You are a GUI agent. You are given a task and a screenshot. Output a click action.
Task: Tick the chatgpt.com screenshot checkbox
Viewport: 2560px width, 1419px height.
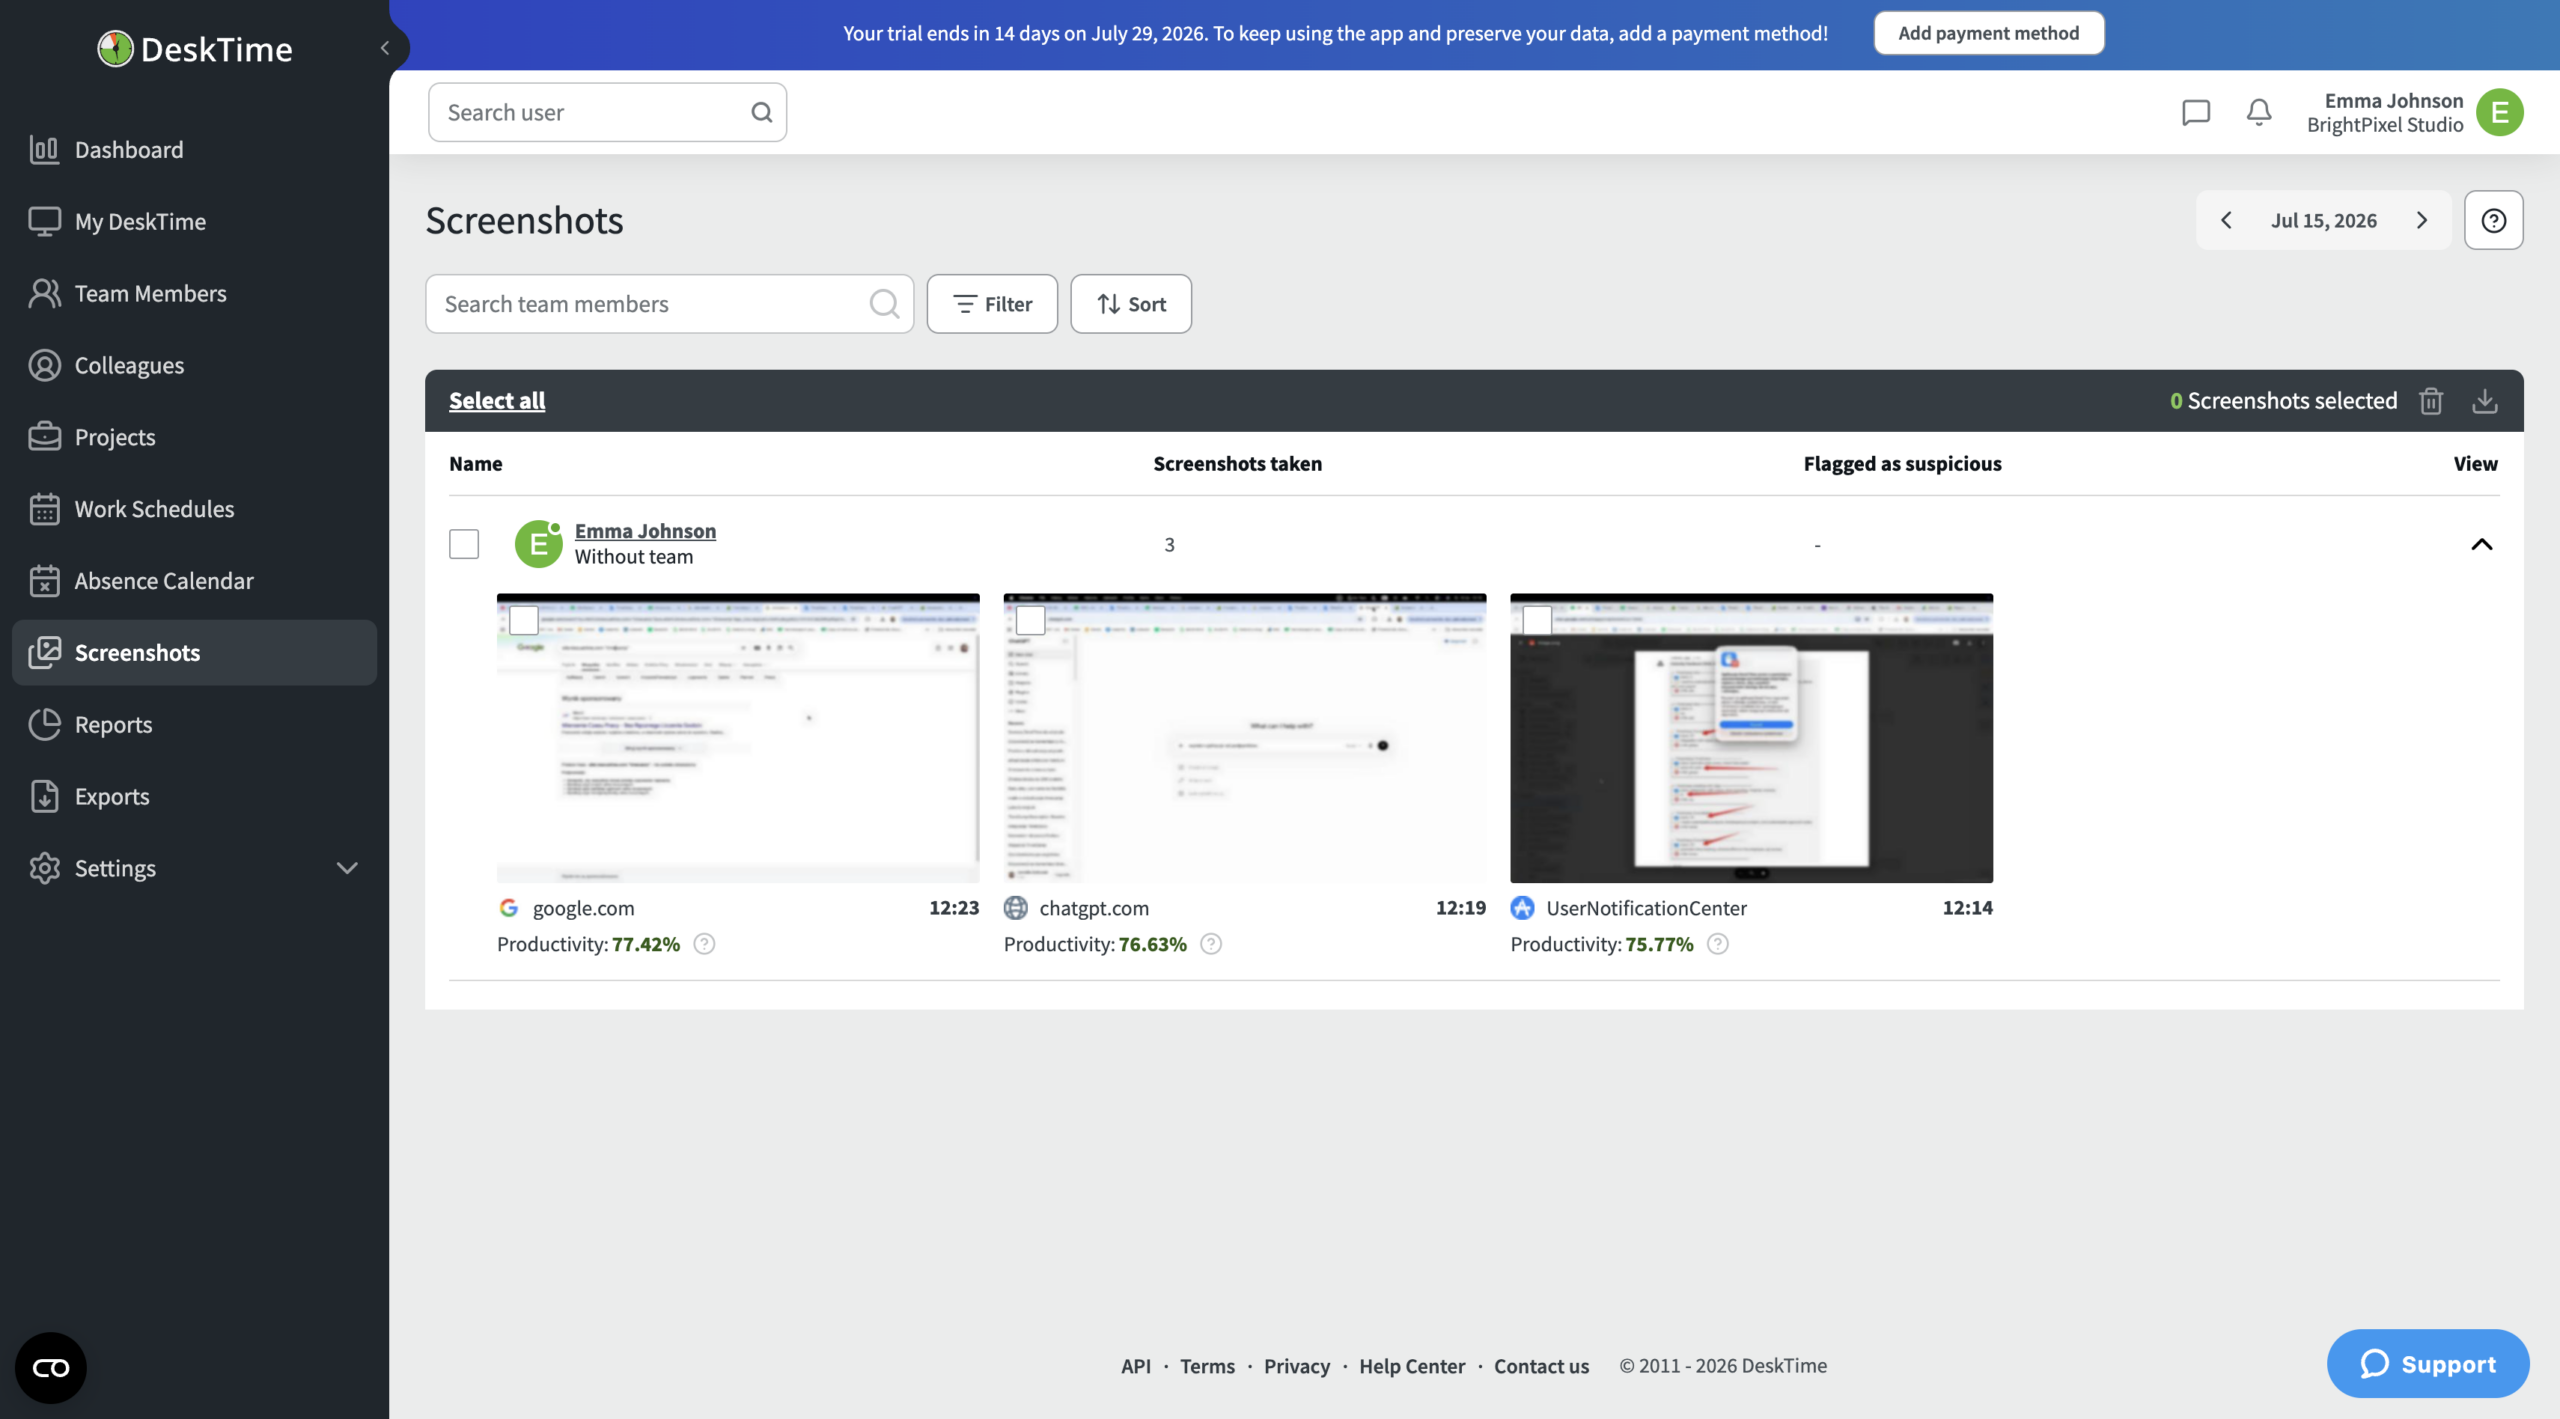pos(1031,620)
